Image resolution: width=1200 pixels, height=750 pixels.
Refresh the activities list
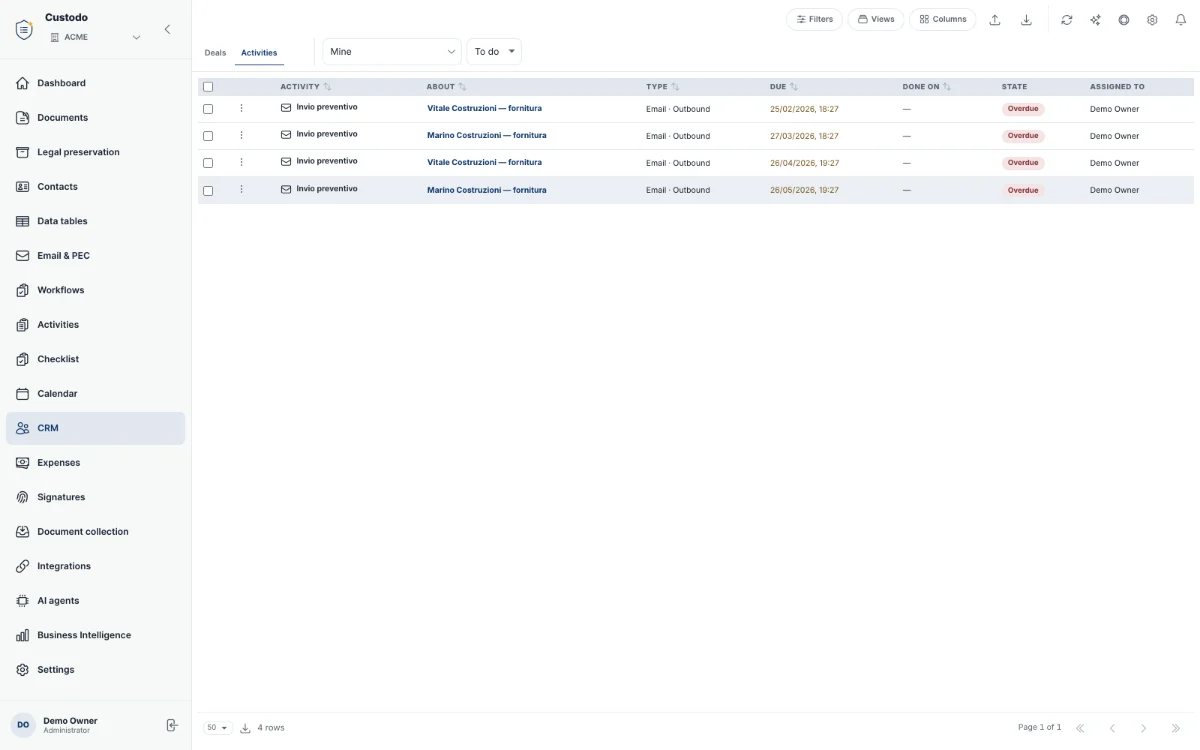coord(1067,20)
